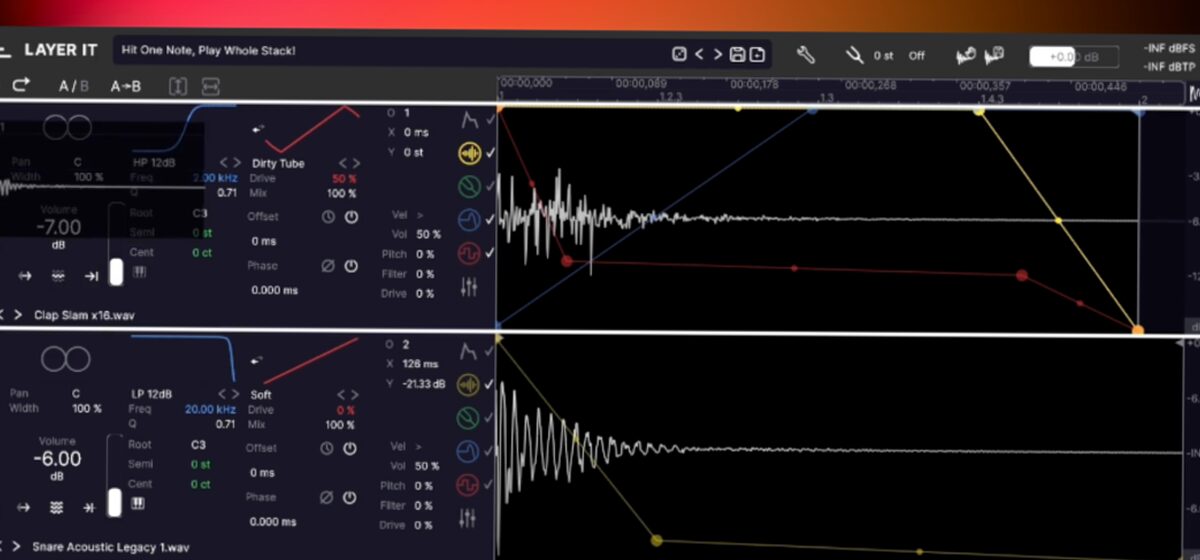The image size is (1200, 560).
Task: Click the tuning fork icon
Action: pos(854,55)
